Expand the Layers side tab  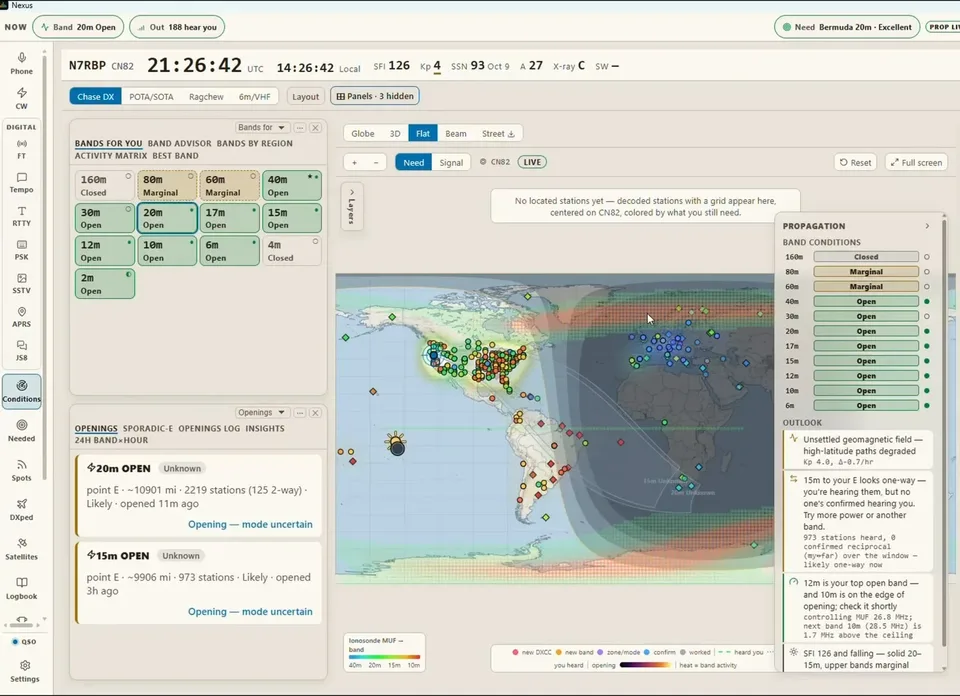(351, 206)
